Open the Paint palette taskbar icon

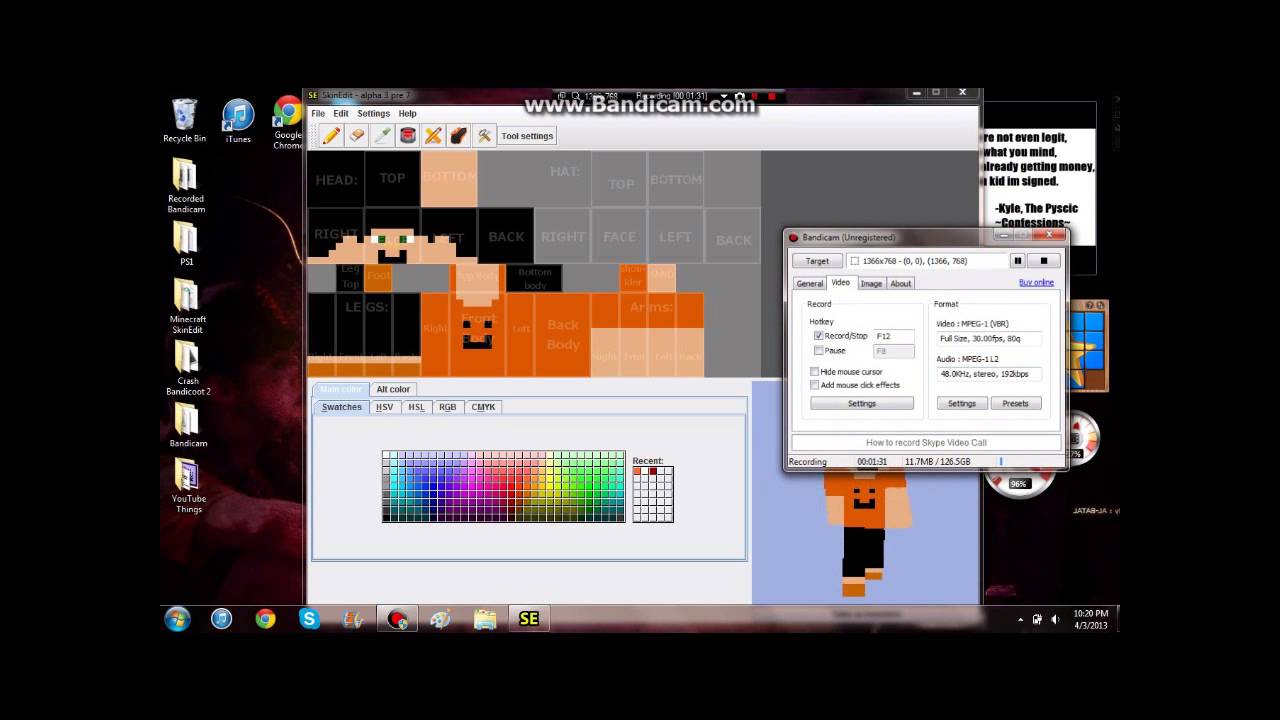pyautogui.click(x=440, y=619)
